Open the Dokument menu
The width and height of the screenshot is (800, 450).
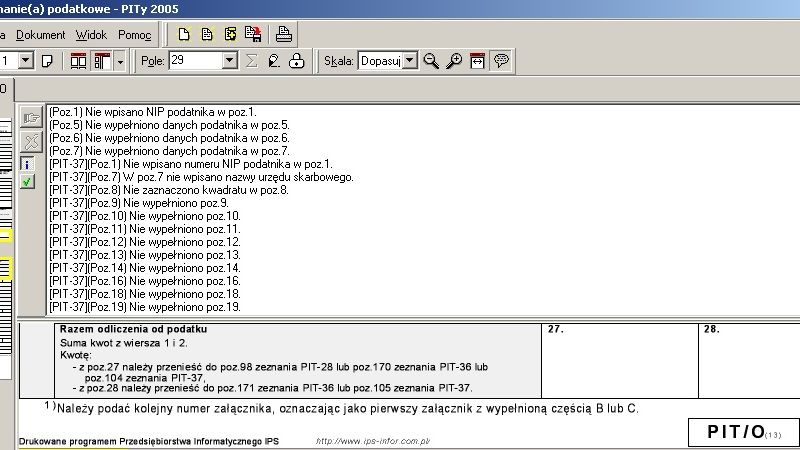[x=40, y=35]
